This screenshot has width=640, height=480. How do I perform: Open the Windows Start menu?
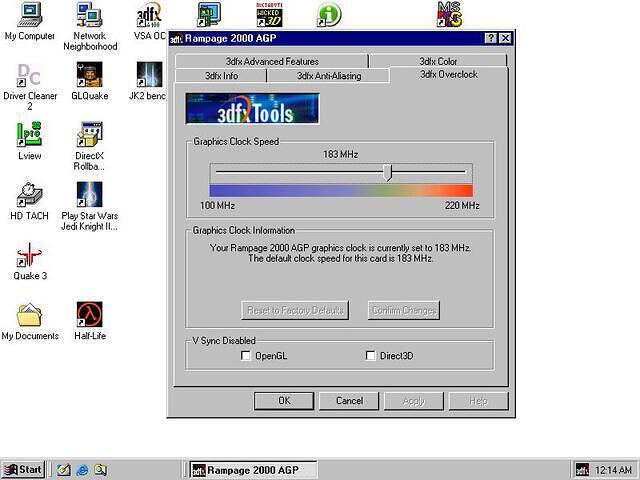click(23, 469)
